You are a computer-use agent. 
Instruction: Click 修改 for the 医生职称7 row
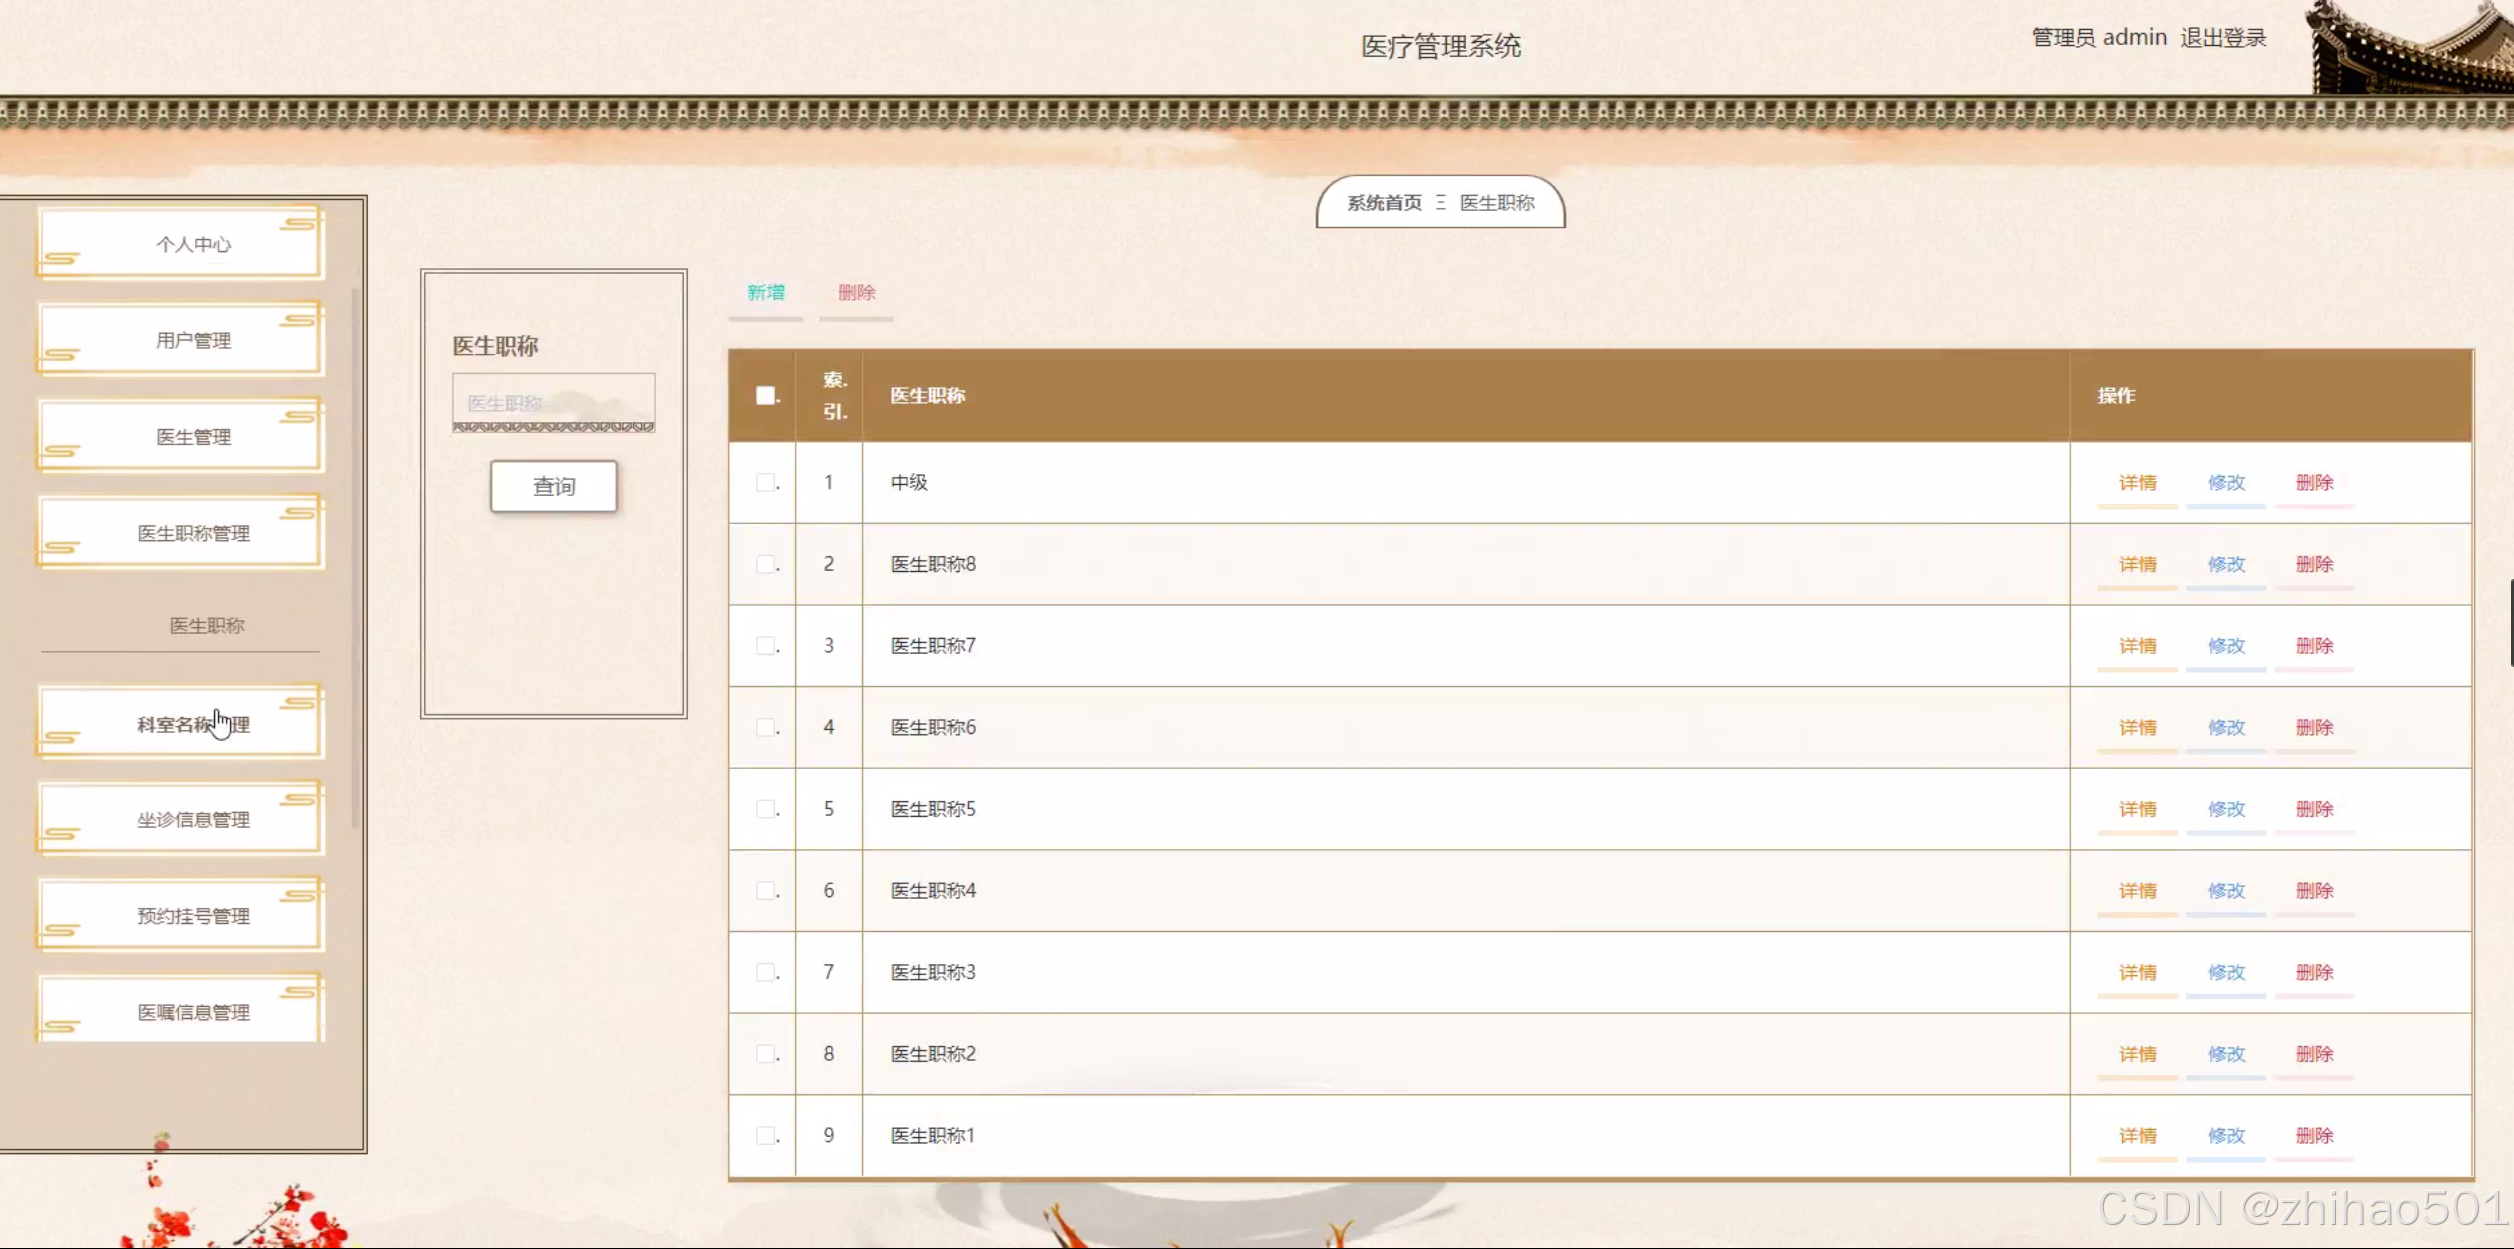2226,646
